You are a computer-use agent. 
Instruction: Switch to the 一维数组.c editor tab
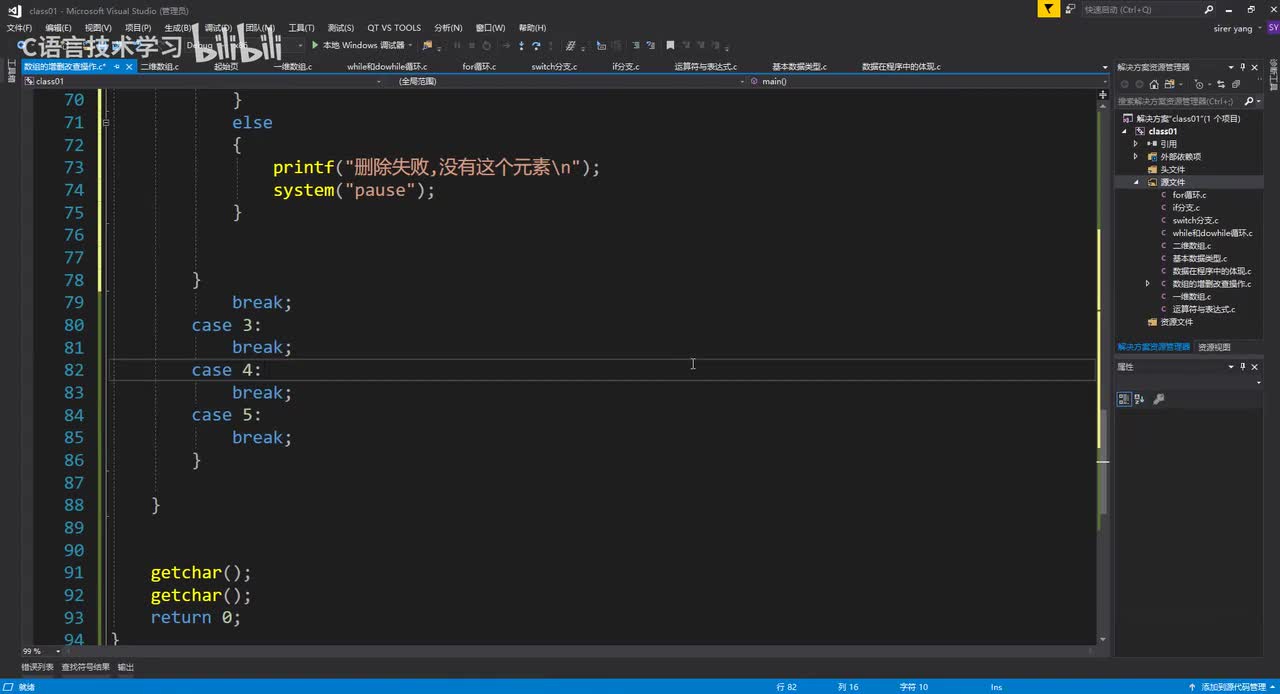coord(293,67)
